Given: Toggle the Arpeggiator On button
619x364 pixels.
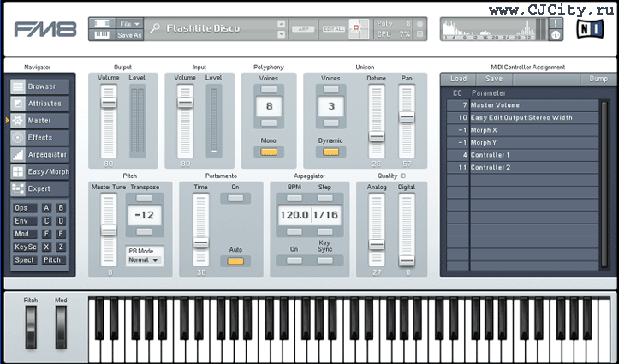Looking at the screenshot, I should [294, 261].
